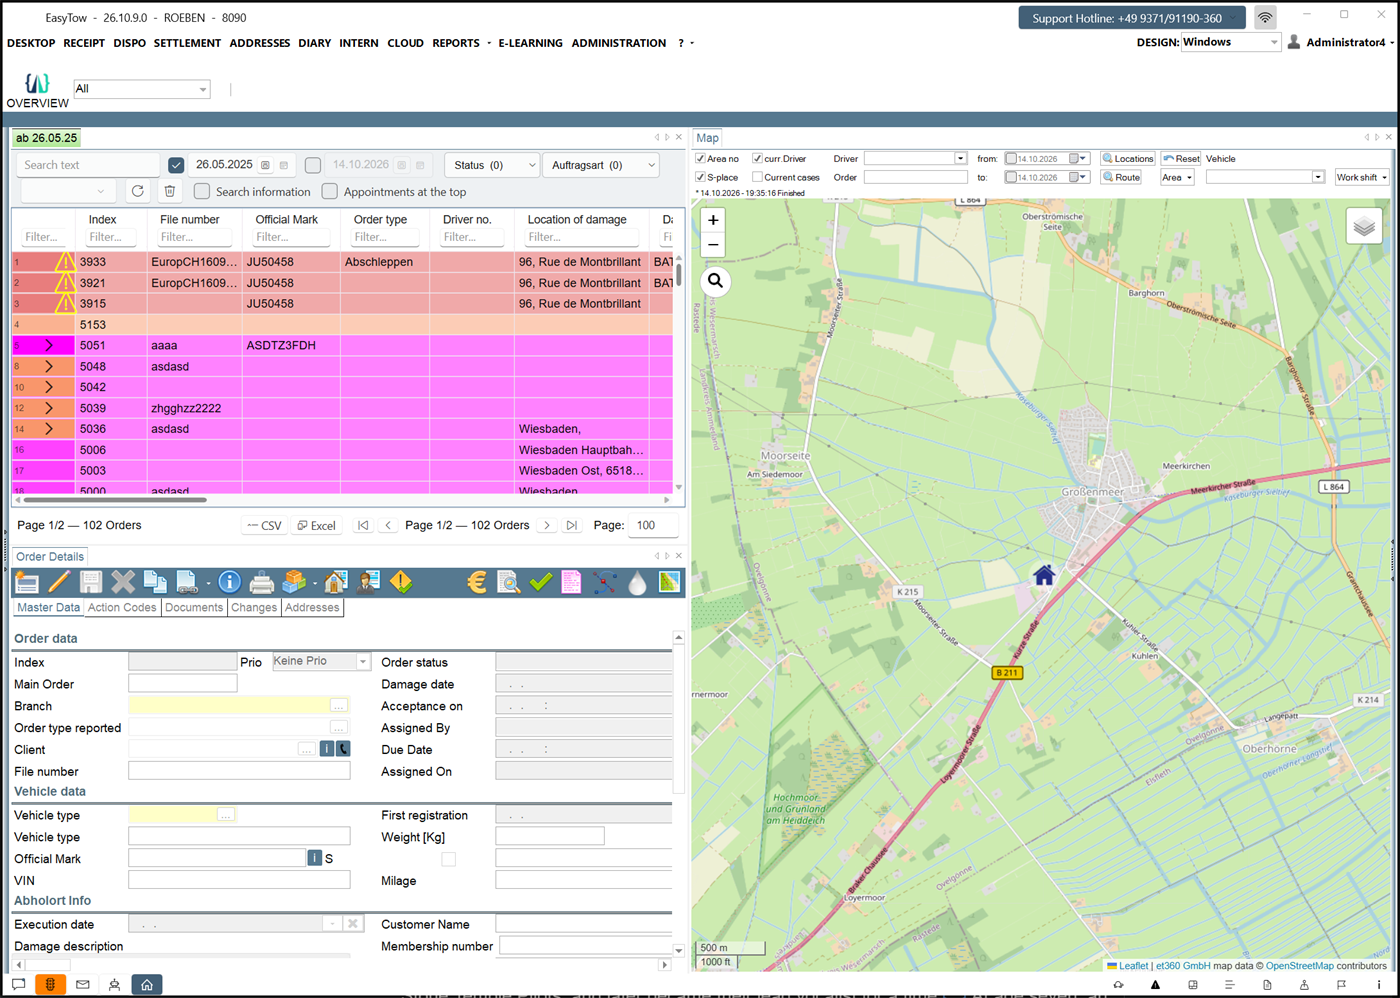
Task: Click the pencil edit icon in Order Details
Action: pos(59,582)
